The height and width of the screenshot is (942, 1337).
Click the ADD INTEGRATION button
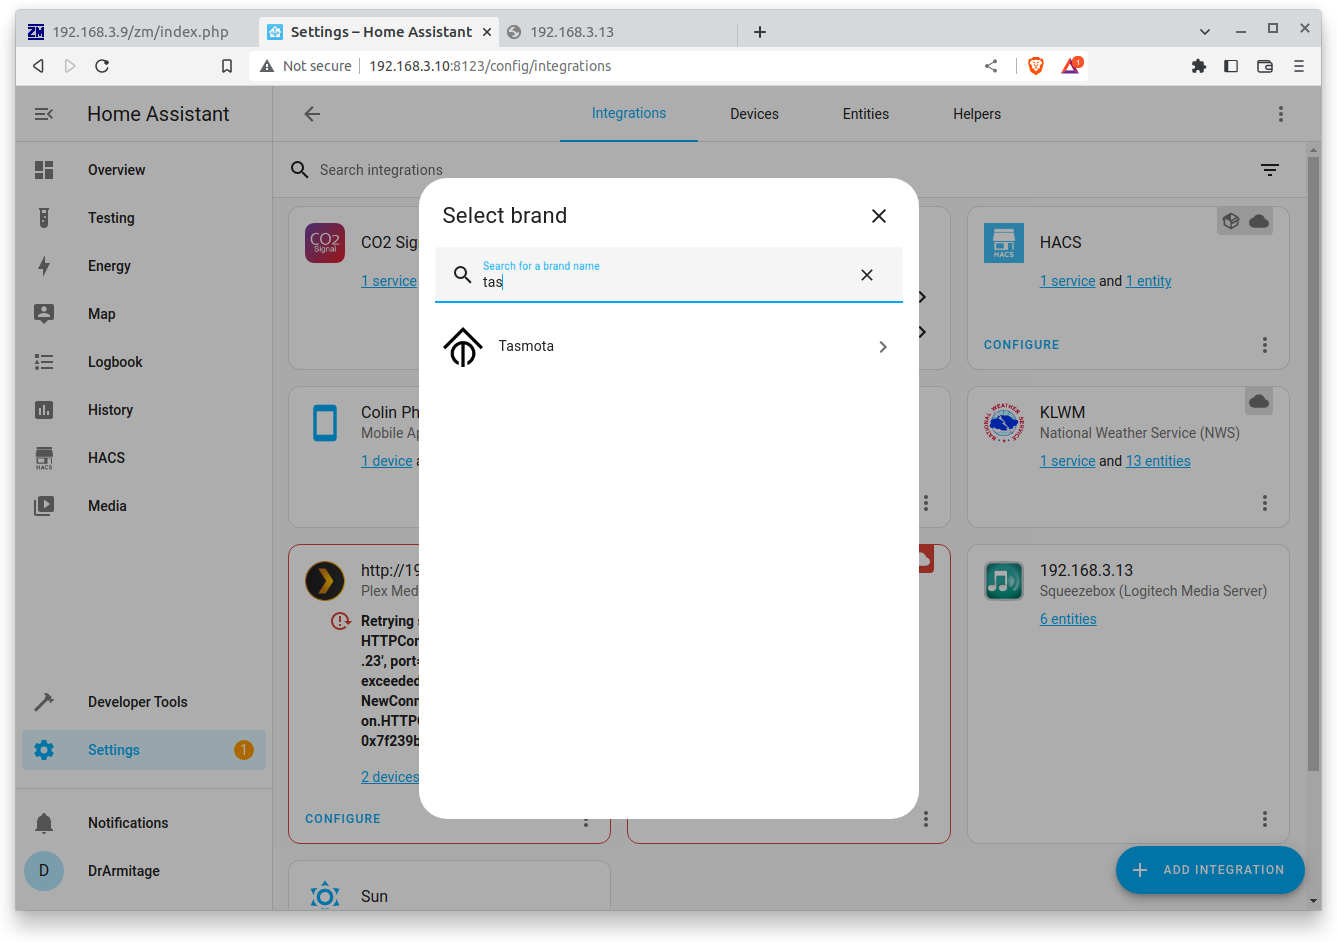click(x=1210, y=870)
